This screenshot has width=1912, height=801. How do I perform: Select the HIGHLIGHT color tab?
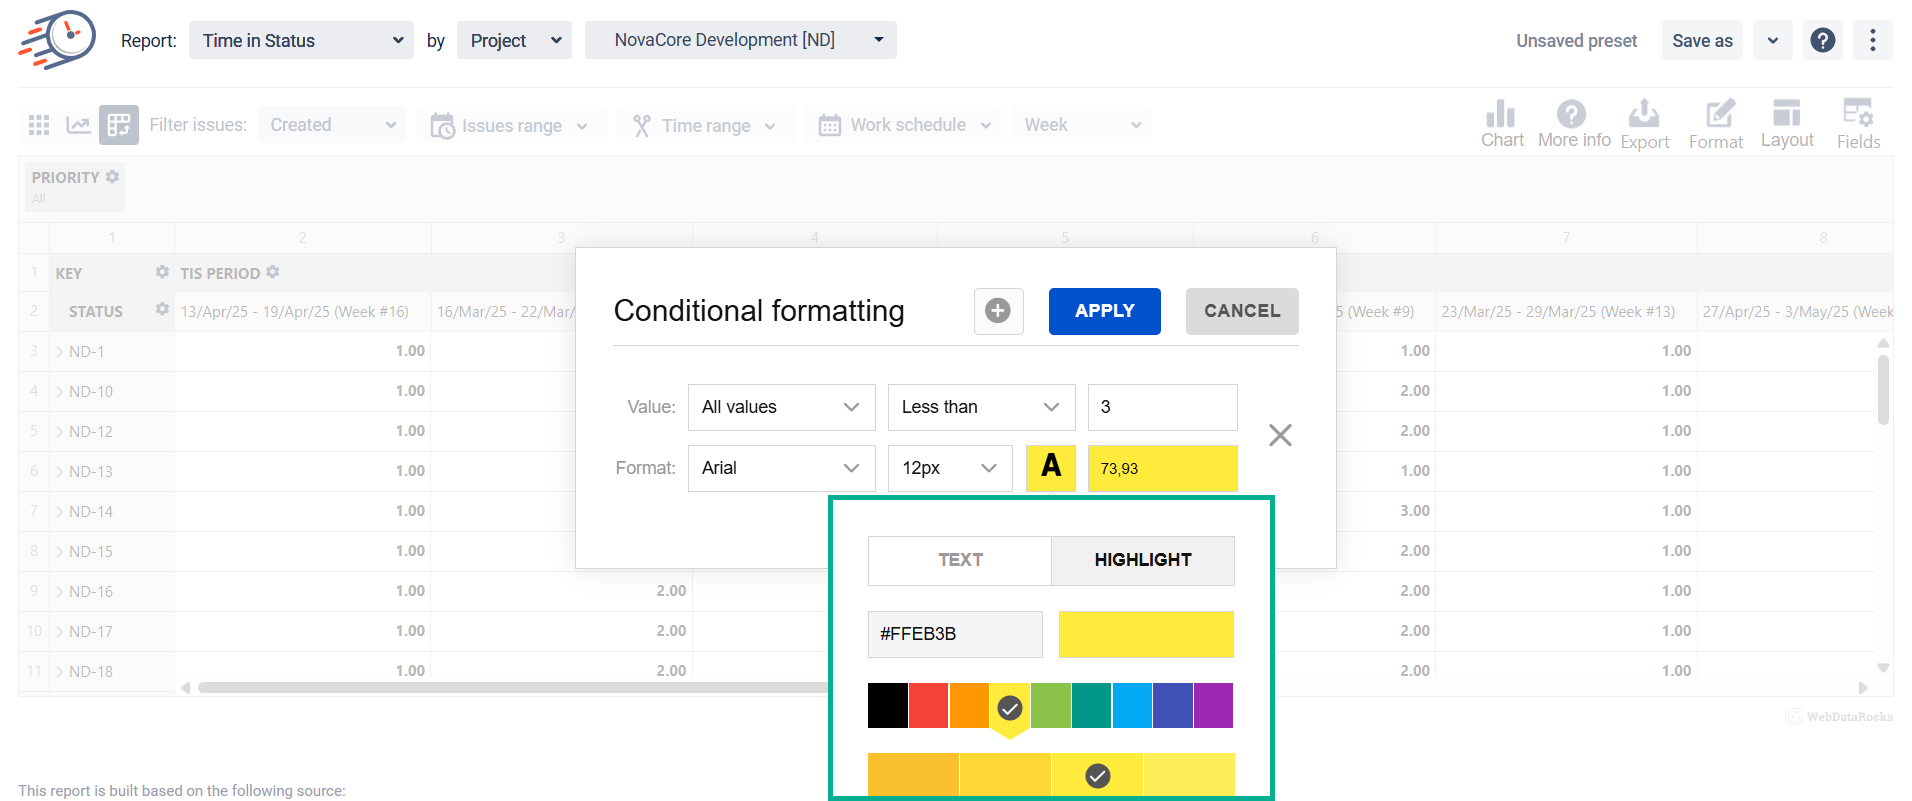[1142, 560]
